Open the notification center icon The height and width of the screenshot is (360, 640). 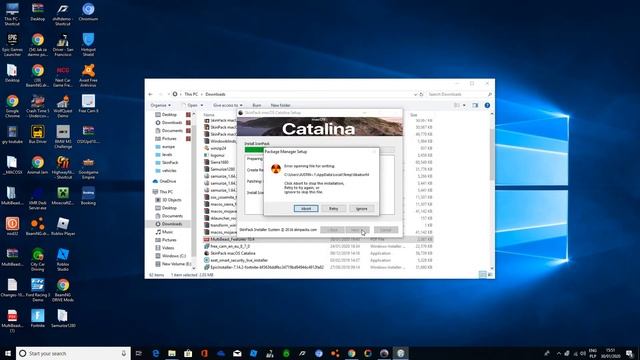click(x=629, y=353)
